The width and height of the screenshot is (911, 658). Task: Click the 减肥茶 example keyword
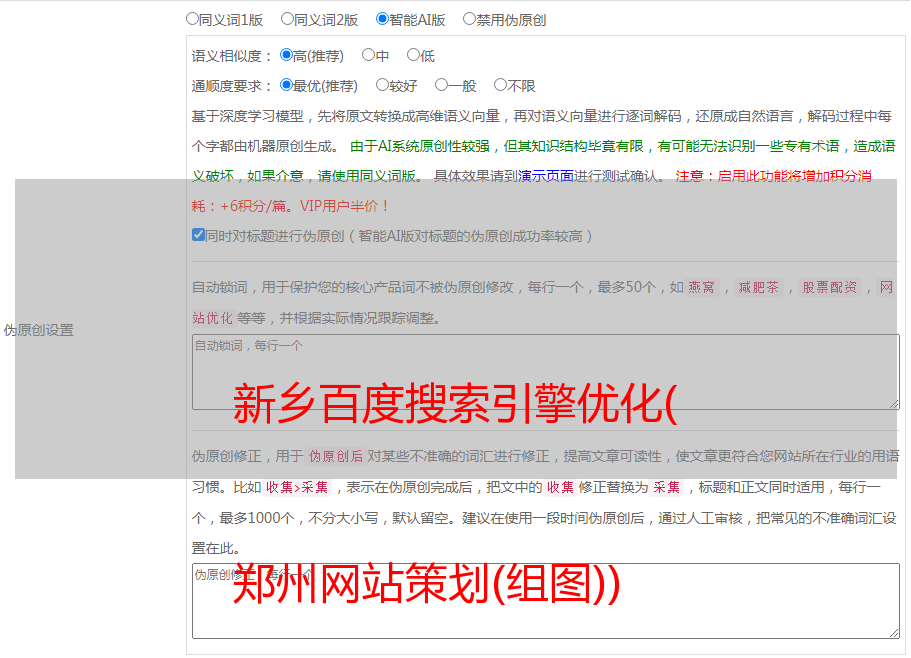coord(758,287)
